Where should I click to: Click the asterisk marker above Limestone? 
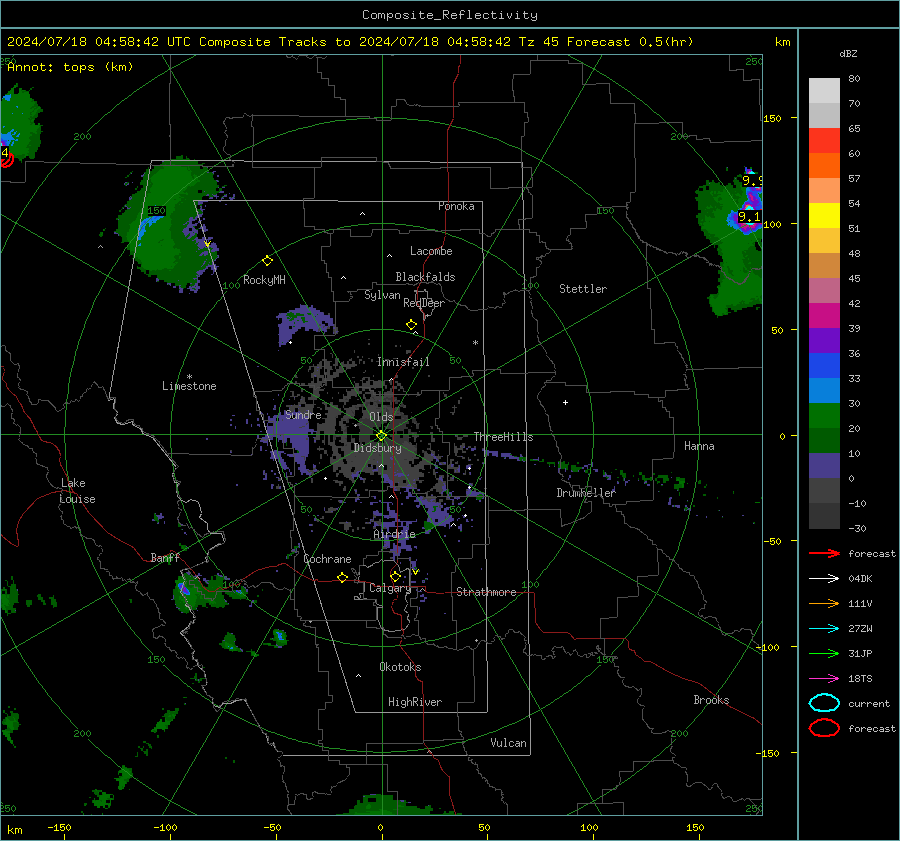(x=189, y=377)
